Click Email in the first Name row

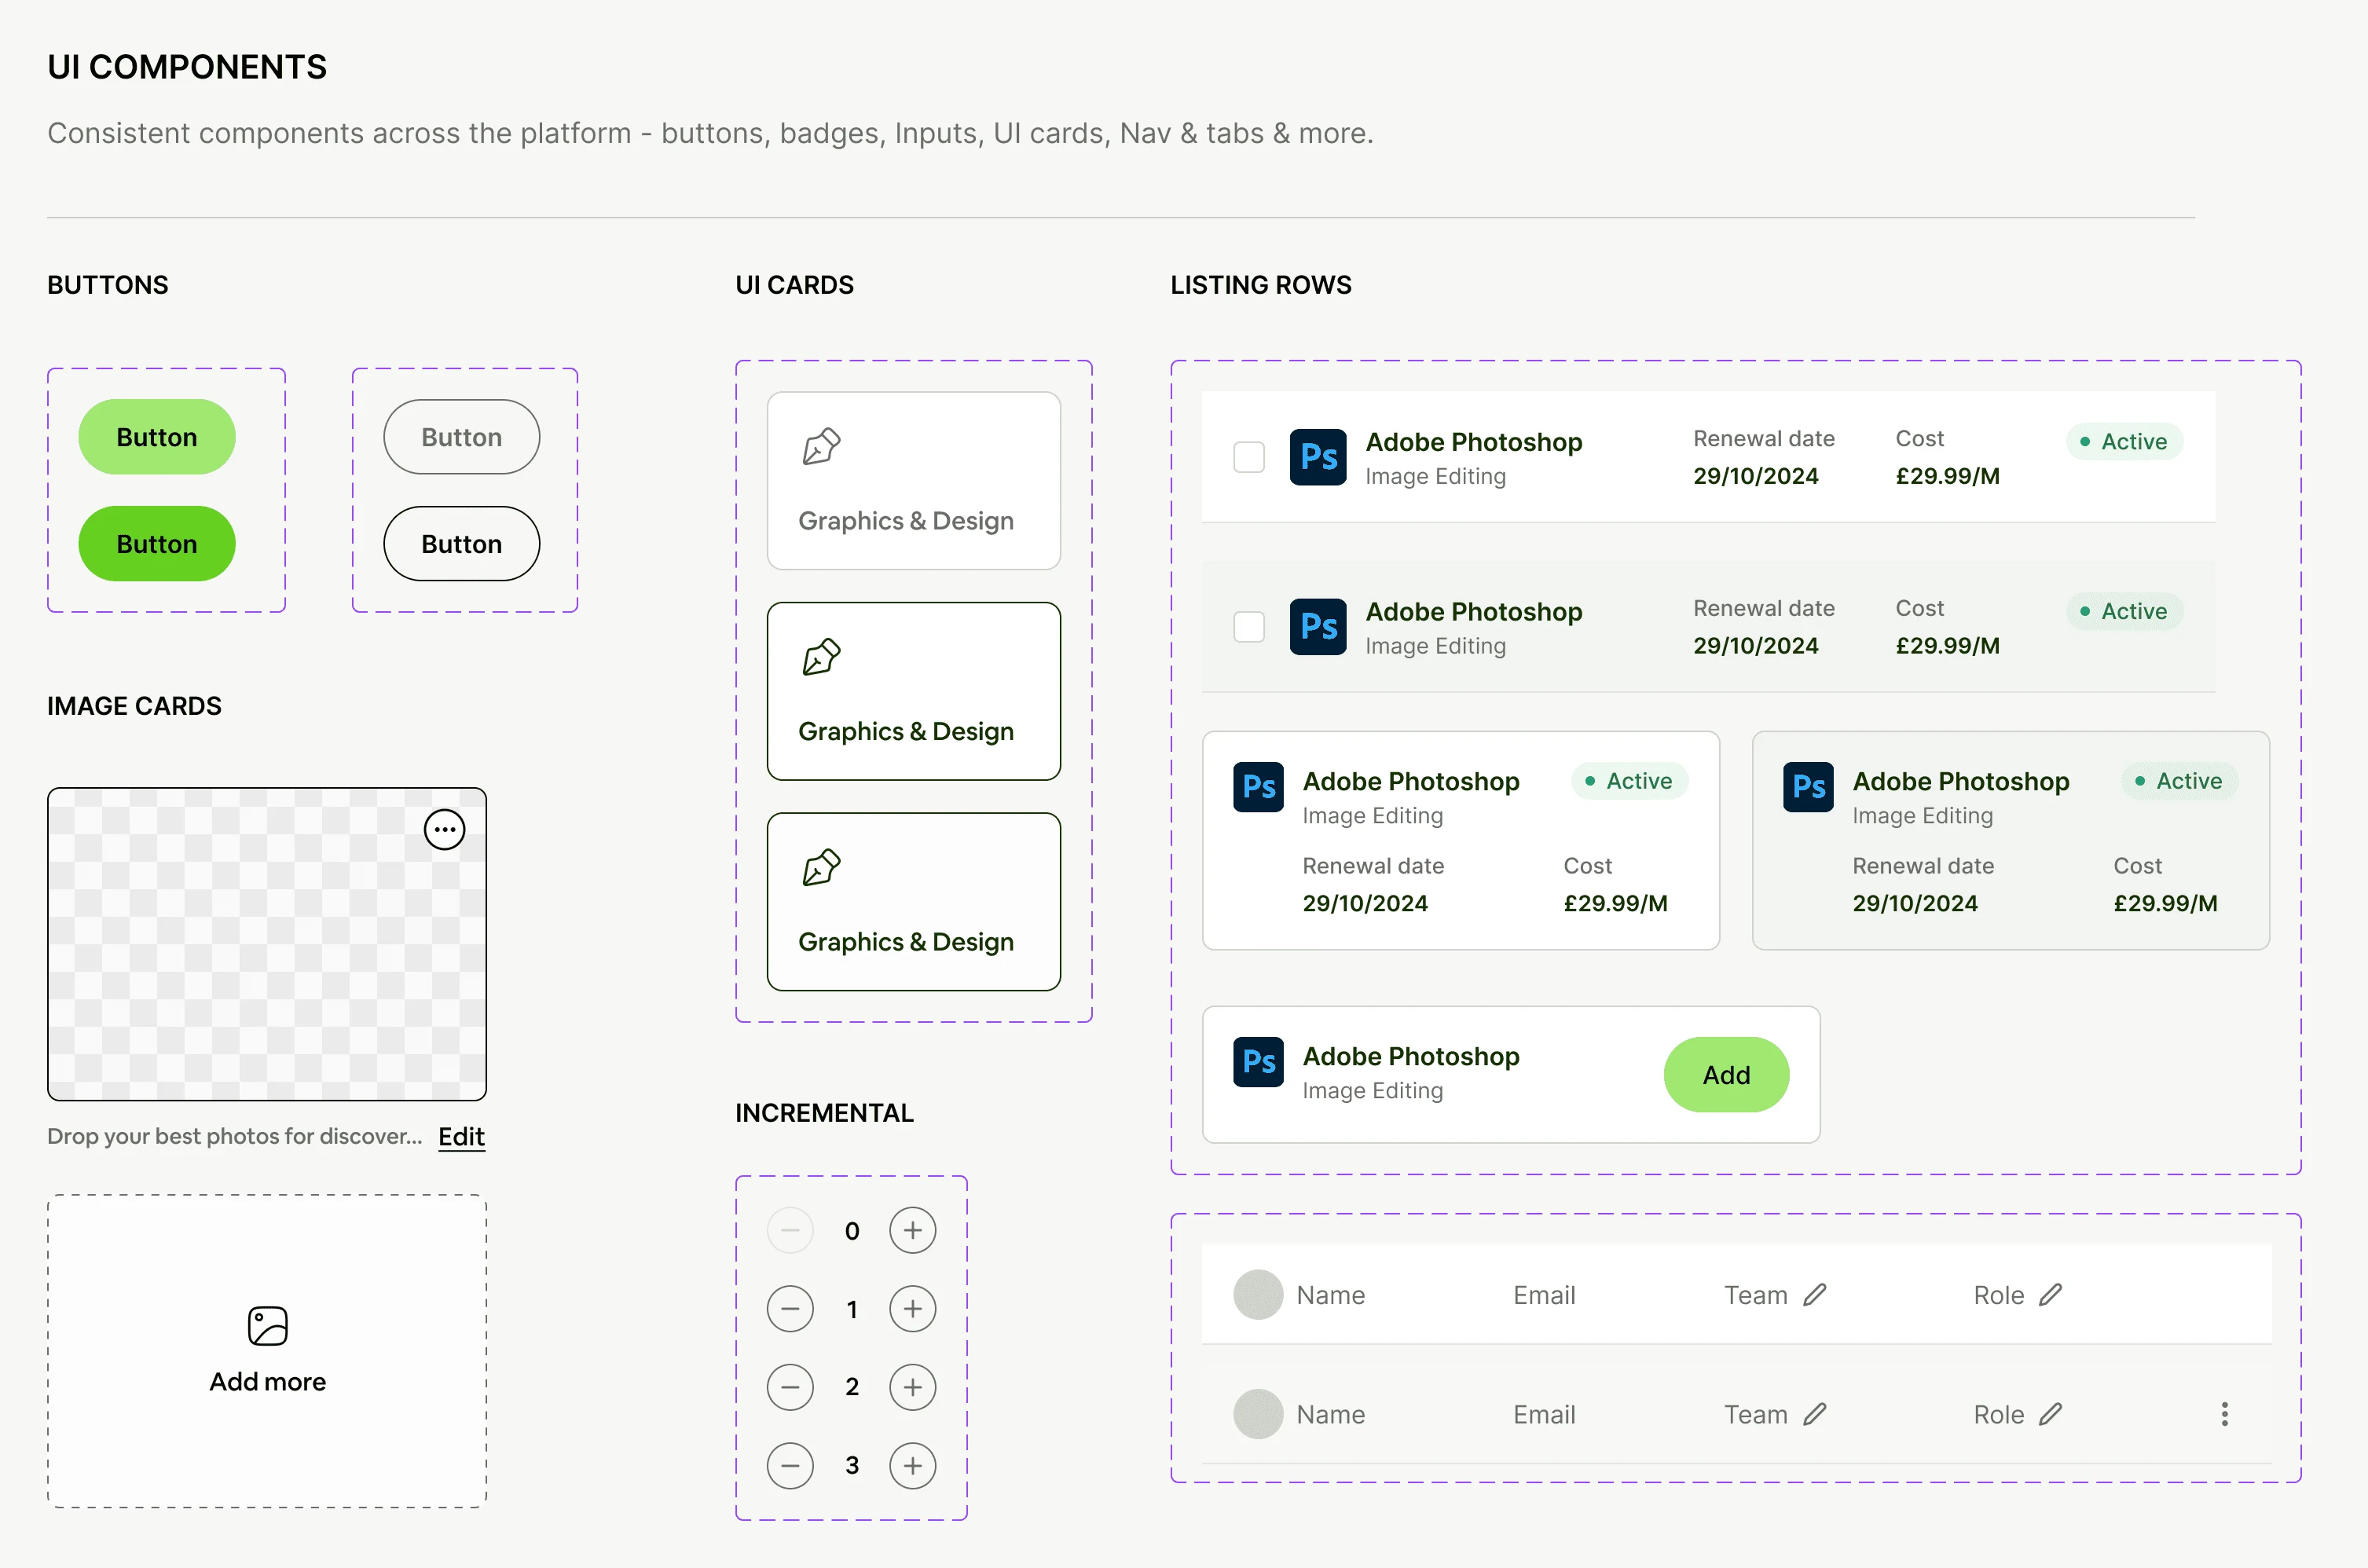coord(1544,1295)
